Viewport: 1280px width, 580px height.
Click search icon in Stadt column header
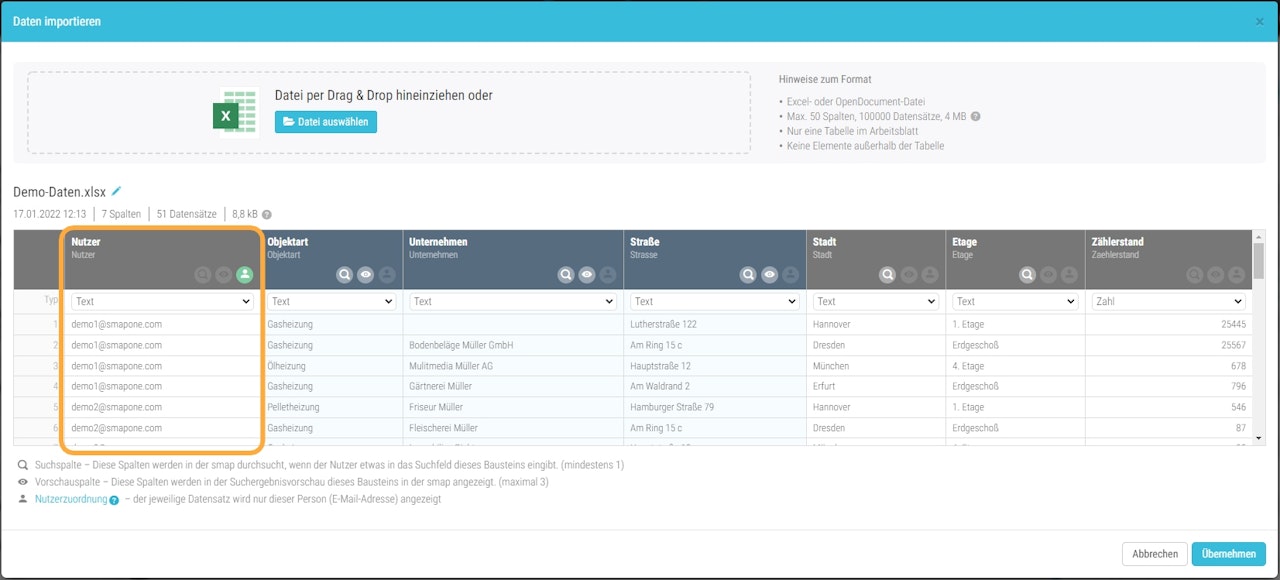pos(887,274)
